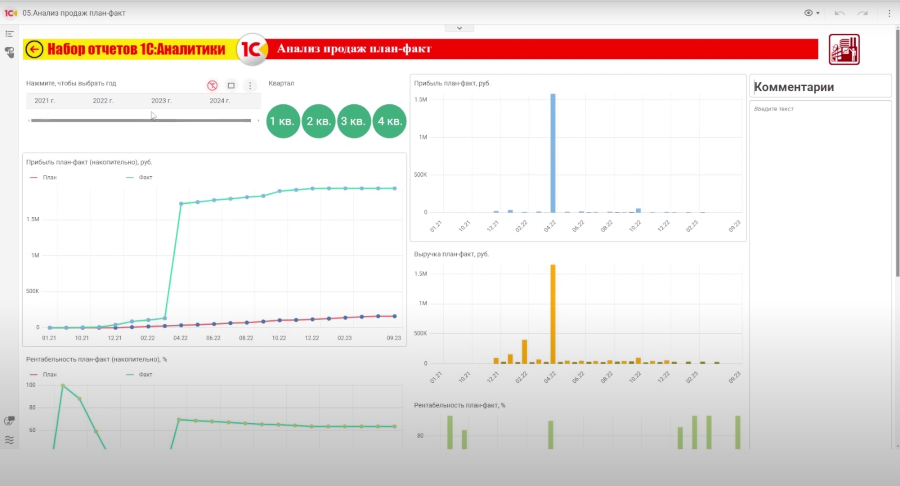
Task: Click the 'Комментарии' heading
Action: 794,87
